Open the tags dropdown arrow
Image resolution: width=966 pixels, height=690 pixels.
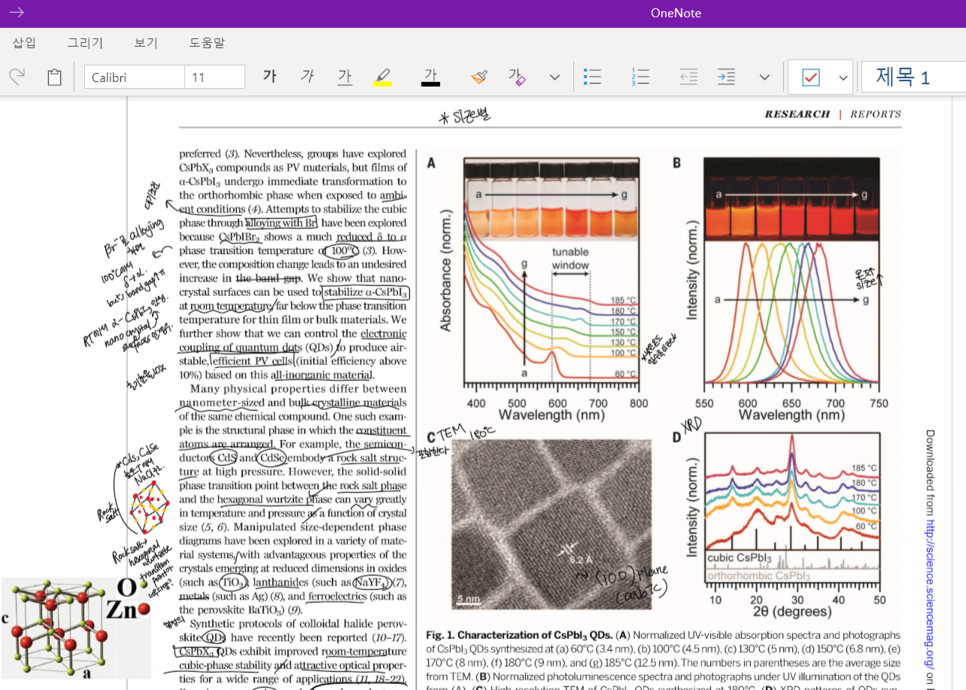pyautogui.click(x=843, y=78)
